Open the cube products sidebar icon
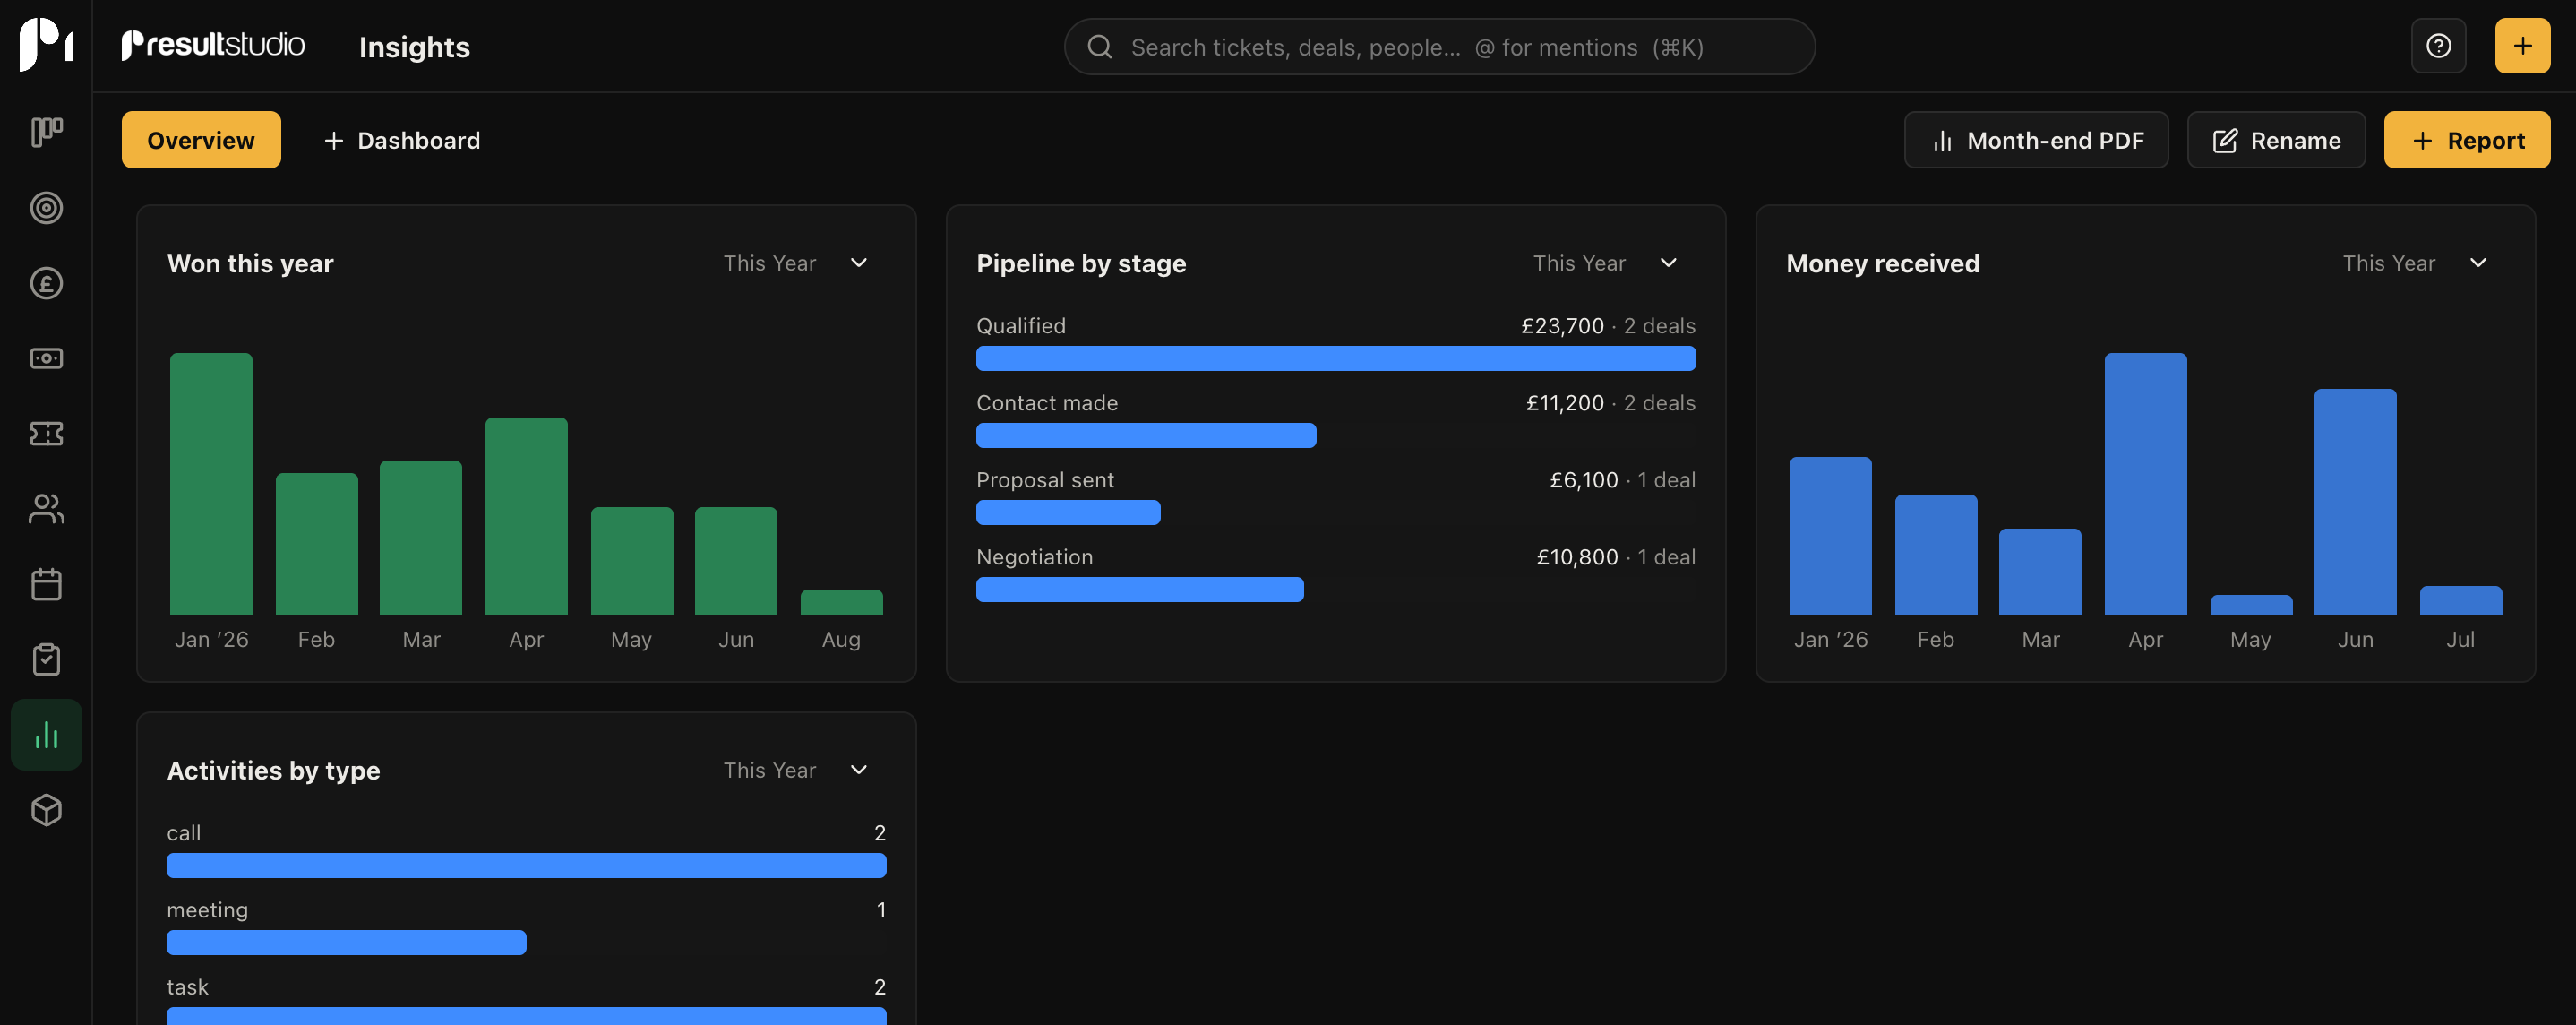2576x1025 pixels. (x=46, y=810)
